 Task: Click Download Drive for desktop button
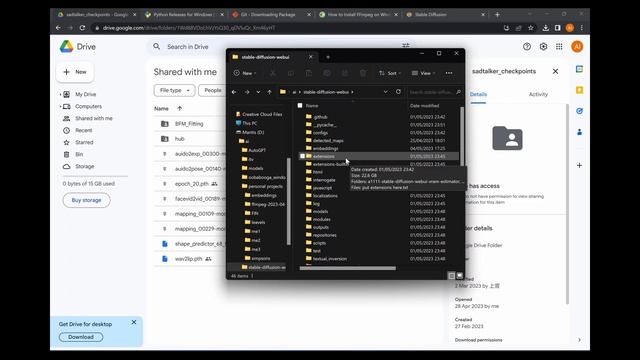point(81,337)
